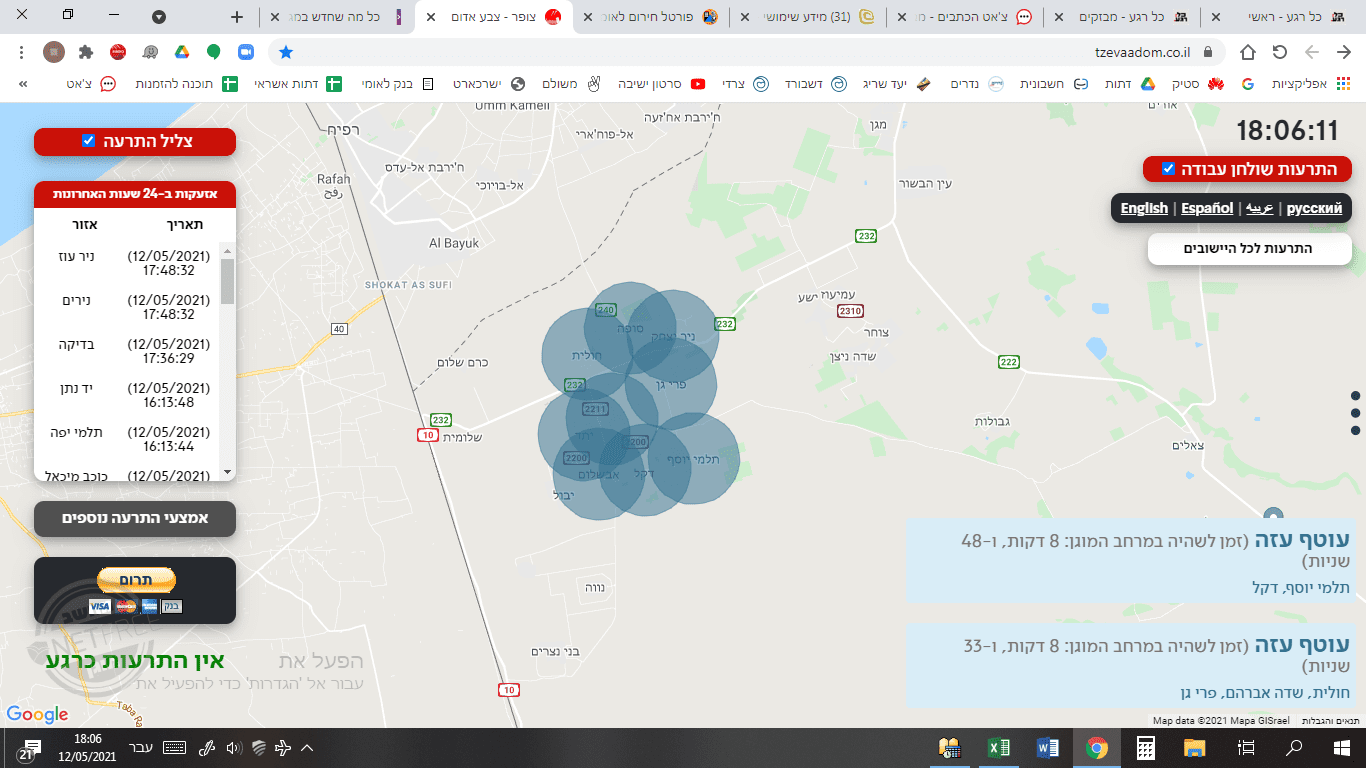Switch to Word in the taskbar
Screen dimensions: 1366x768
(1048, 748)
